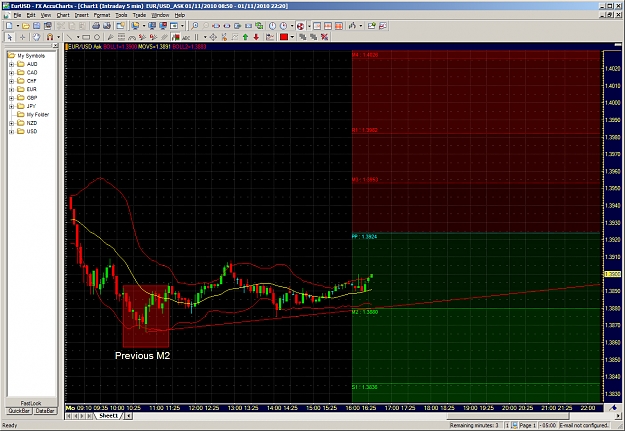Image resolution: width=625 pixels, height=431 pixels.
Task: Click the first clock interval icon
Action: (x=272, y=26)
